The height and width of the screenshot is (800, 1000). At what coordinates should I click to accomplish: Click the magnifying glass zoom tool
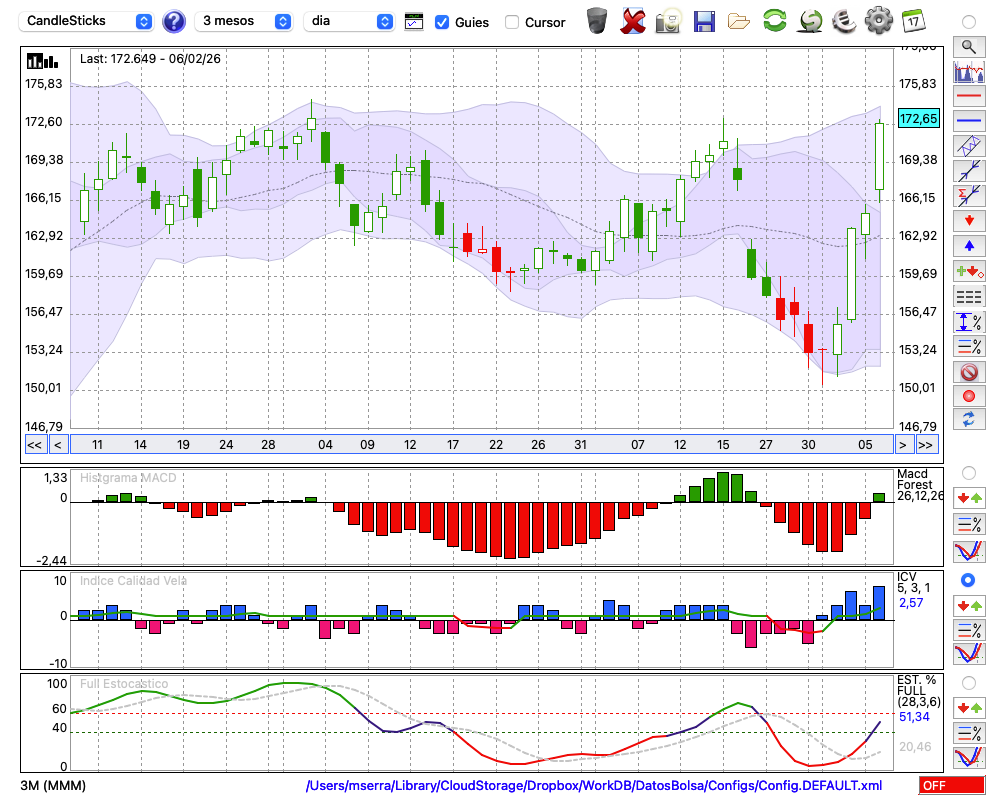(x=968, y=46)
